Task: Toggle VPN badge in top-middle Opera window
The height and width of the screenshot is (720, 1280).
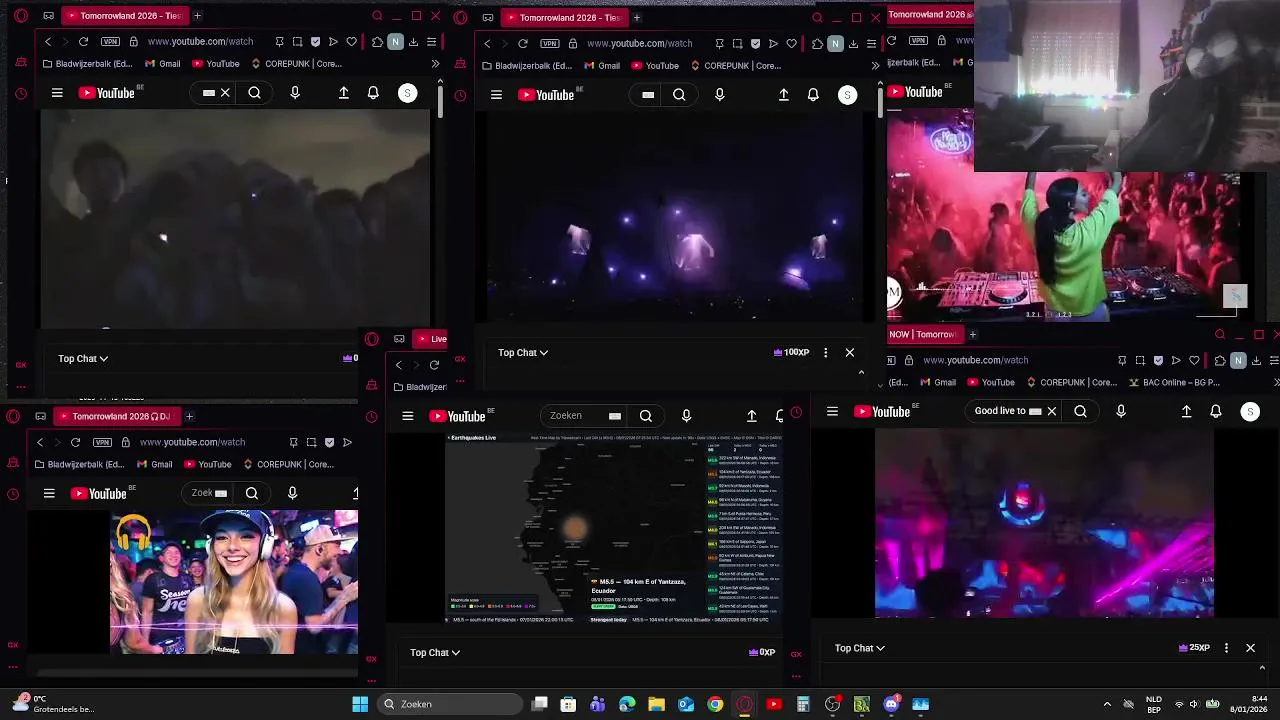Action: pyautogui.click(x=549, y=44)
